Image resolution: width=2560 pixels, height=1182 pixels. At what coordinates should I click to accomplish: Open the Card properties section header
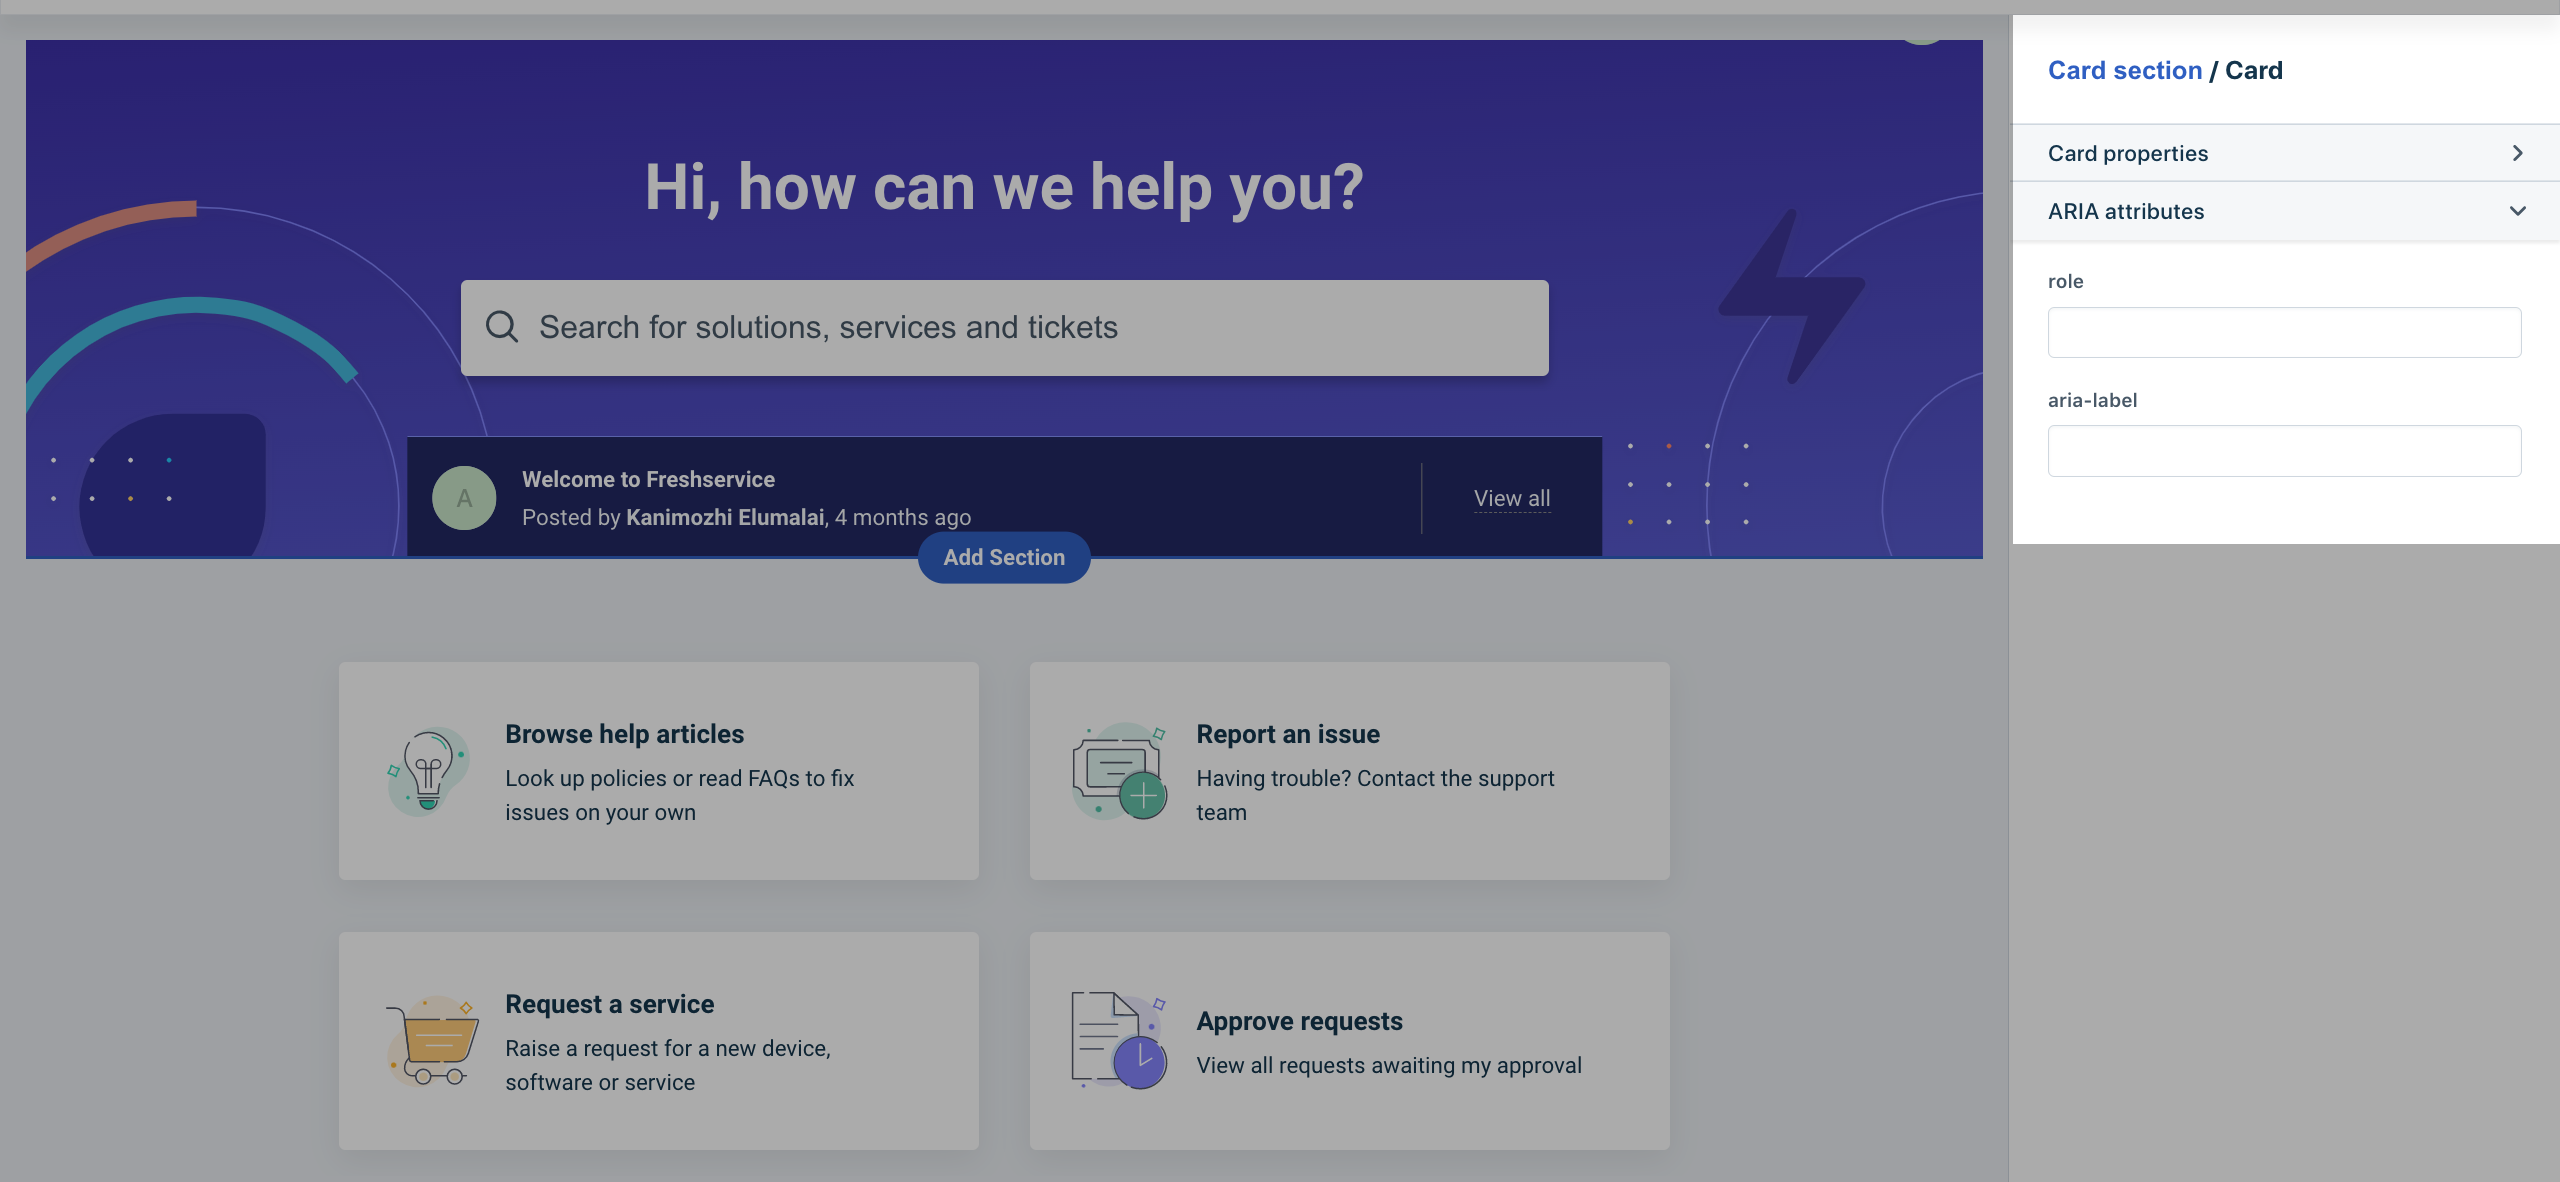[x=2127, y=153]
